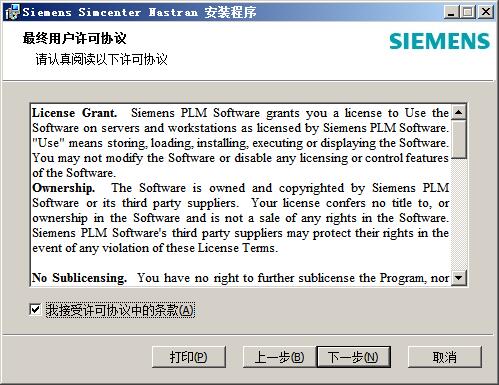Click the Ownership heading in license
Screen dimensions: 499x385
63,188
